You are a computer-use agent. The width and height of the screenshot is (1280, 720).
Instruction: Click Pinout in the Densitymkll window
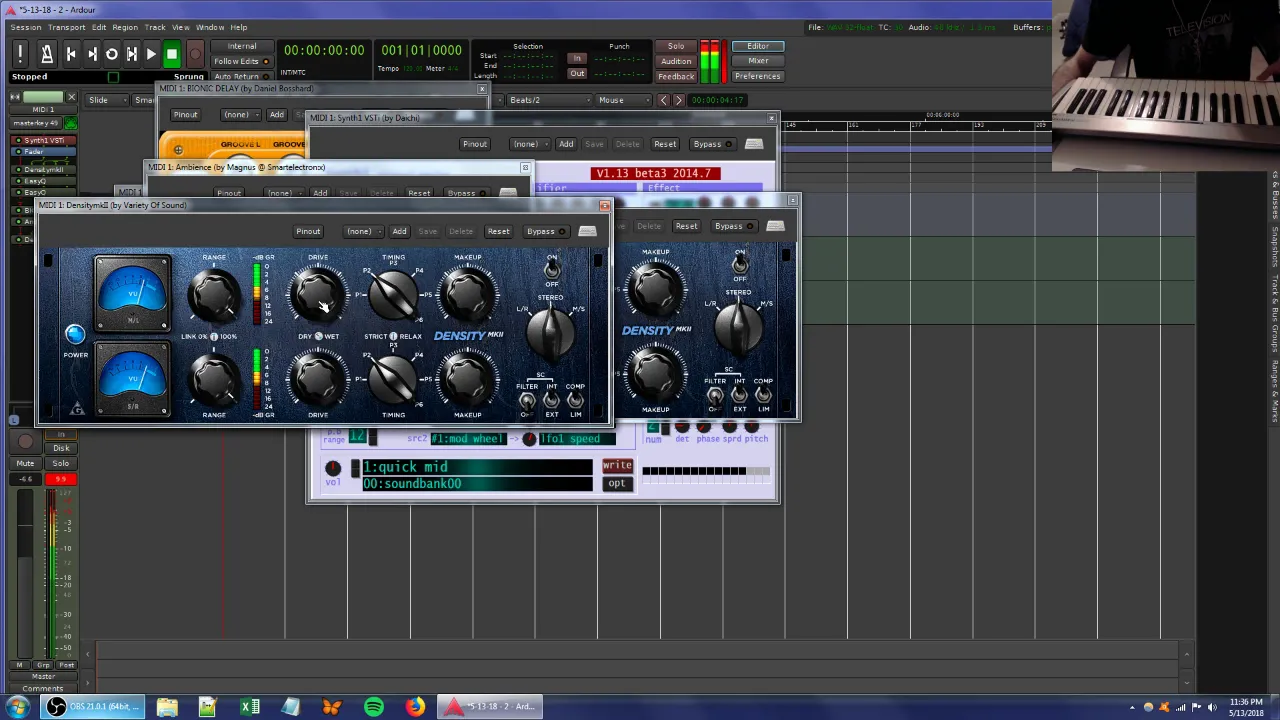point(308,231)
